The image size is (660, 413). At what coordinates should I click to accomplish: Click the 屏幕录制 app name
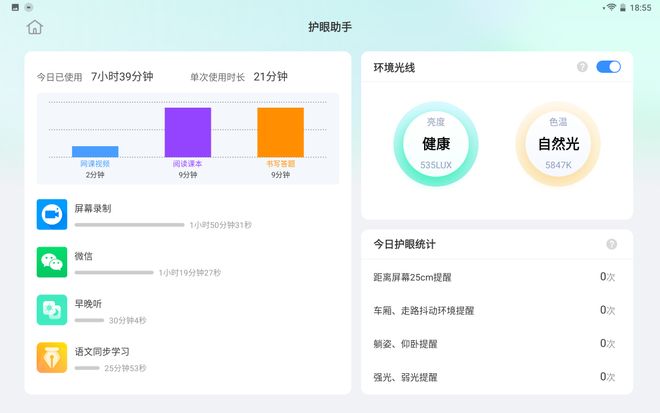[93, 208]
